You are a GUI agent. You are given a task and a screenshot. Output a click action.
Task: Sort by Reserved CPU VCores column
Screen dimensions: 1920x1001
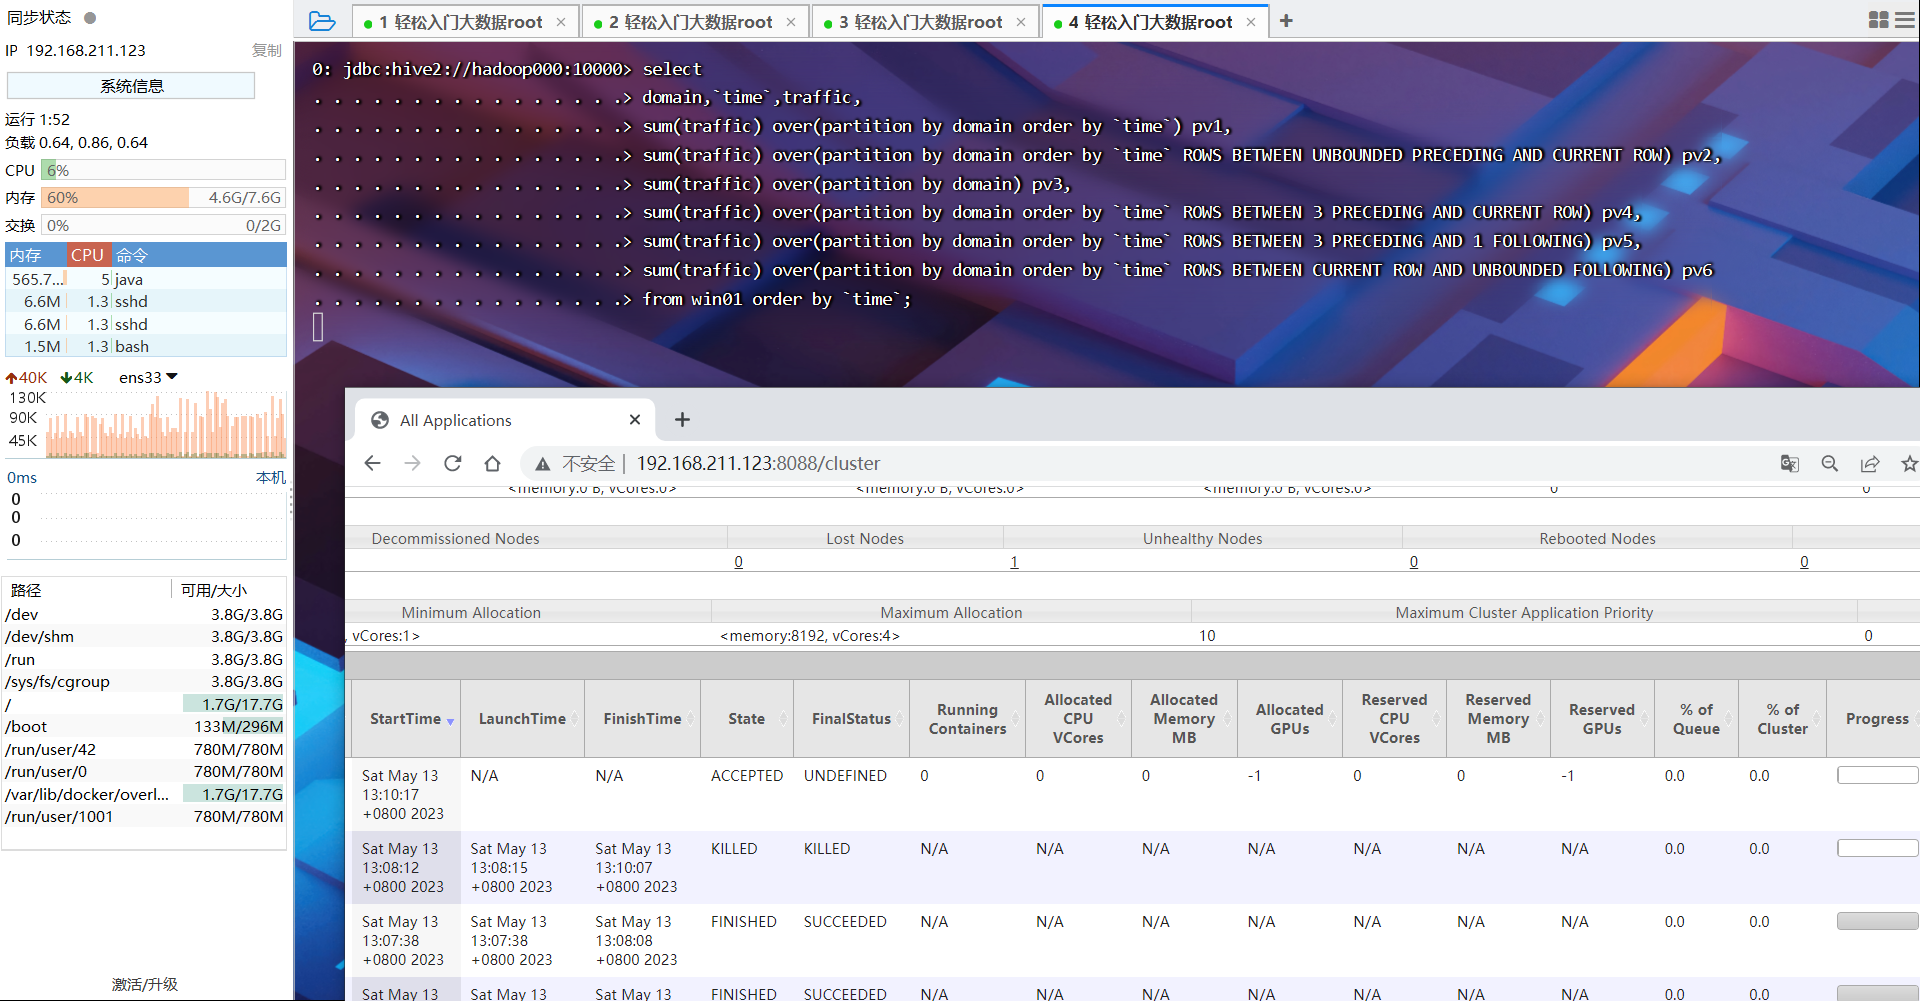1394,719
